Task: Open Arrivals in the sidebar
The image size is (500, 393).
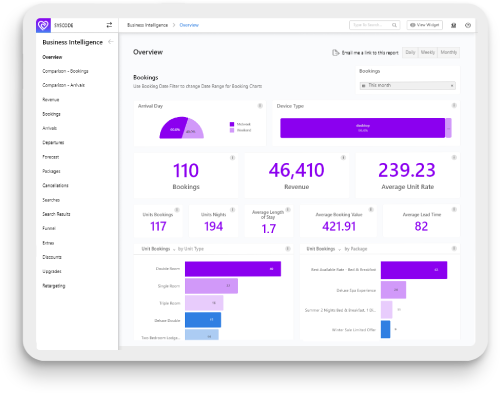Action: [50, 128]
